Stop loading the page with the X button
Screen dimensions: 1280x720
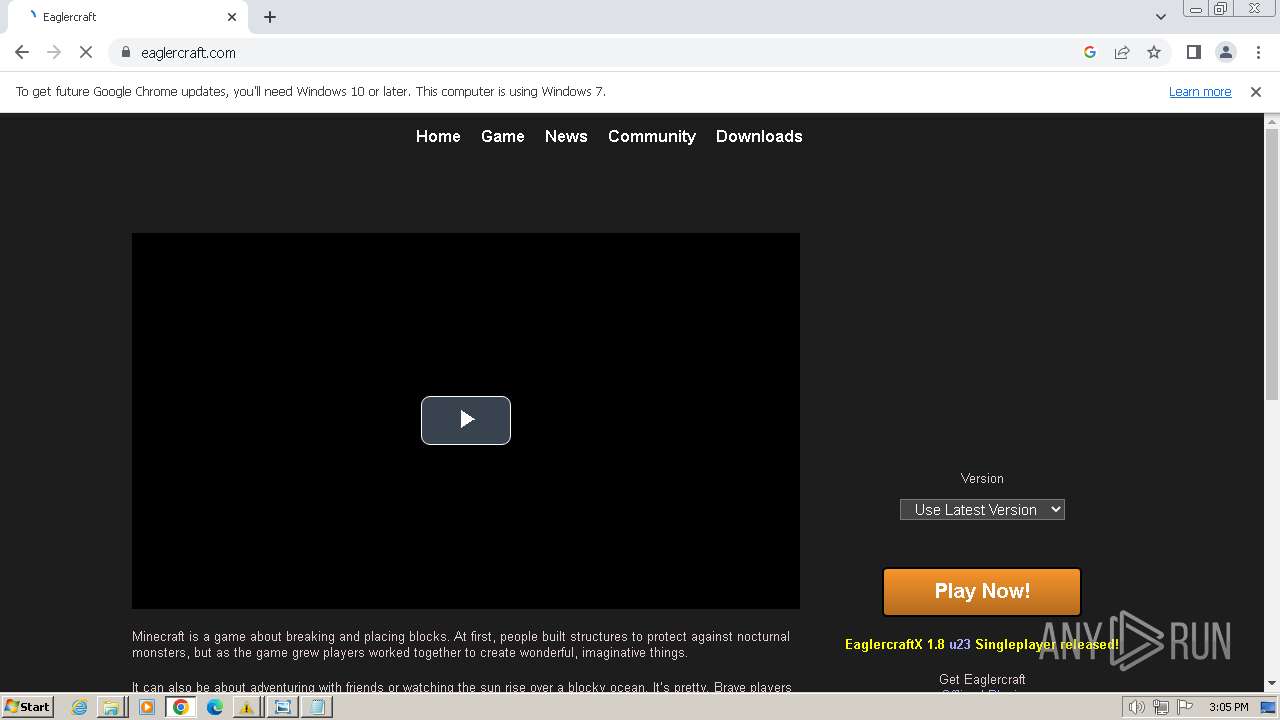click(86, 52)
